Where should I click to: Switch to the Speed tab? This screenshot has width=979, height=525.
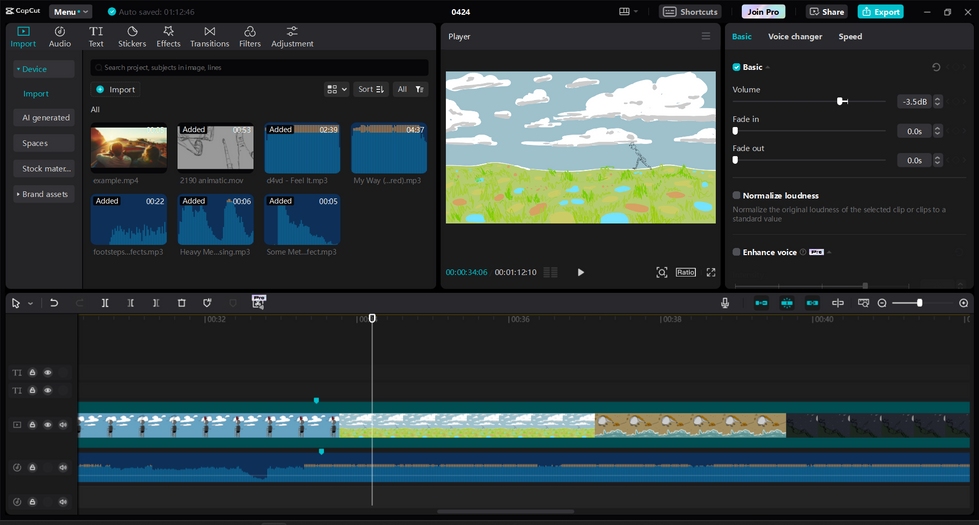(x=850, y=36)
